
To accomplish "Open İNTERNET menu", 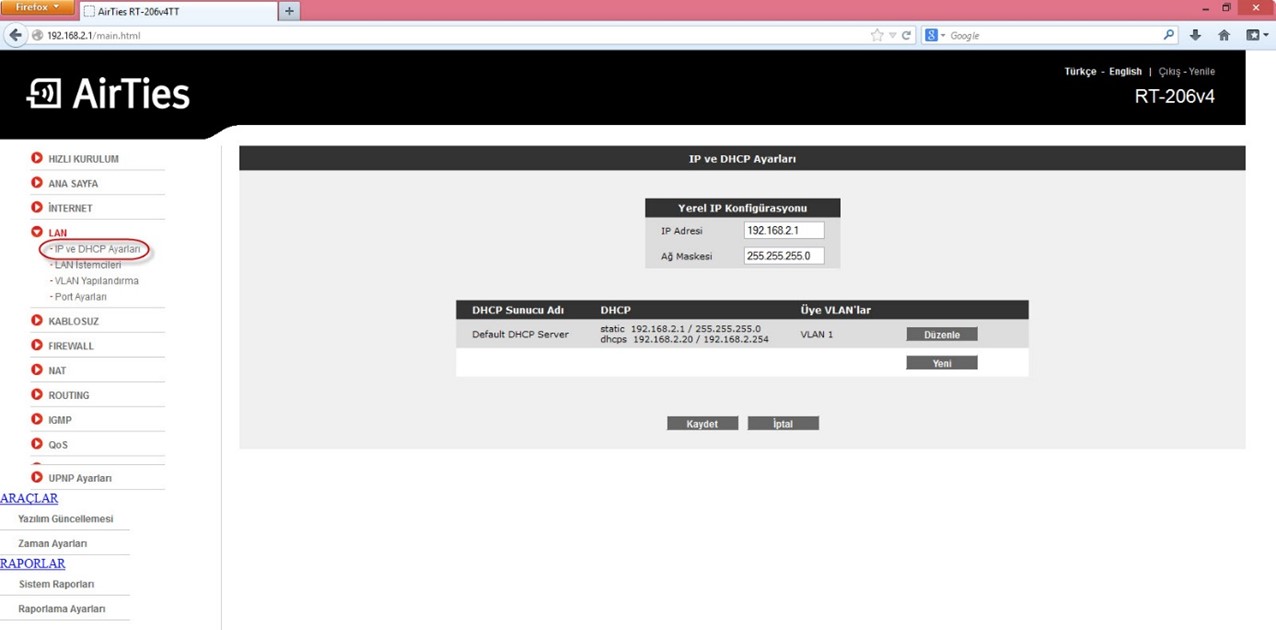I will point(70,208).
